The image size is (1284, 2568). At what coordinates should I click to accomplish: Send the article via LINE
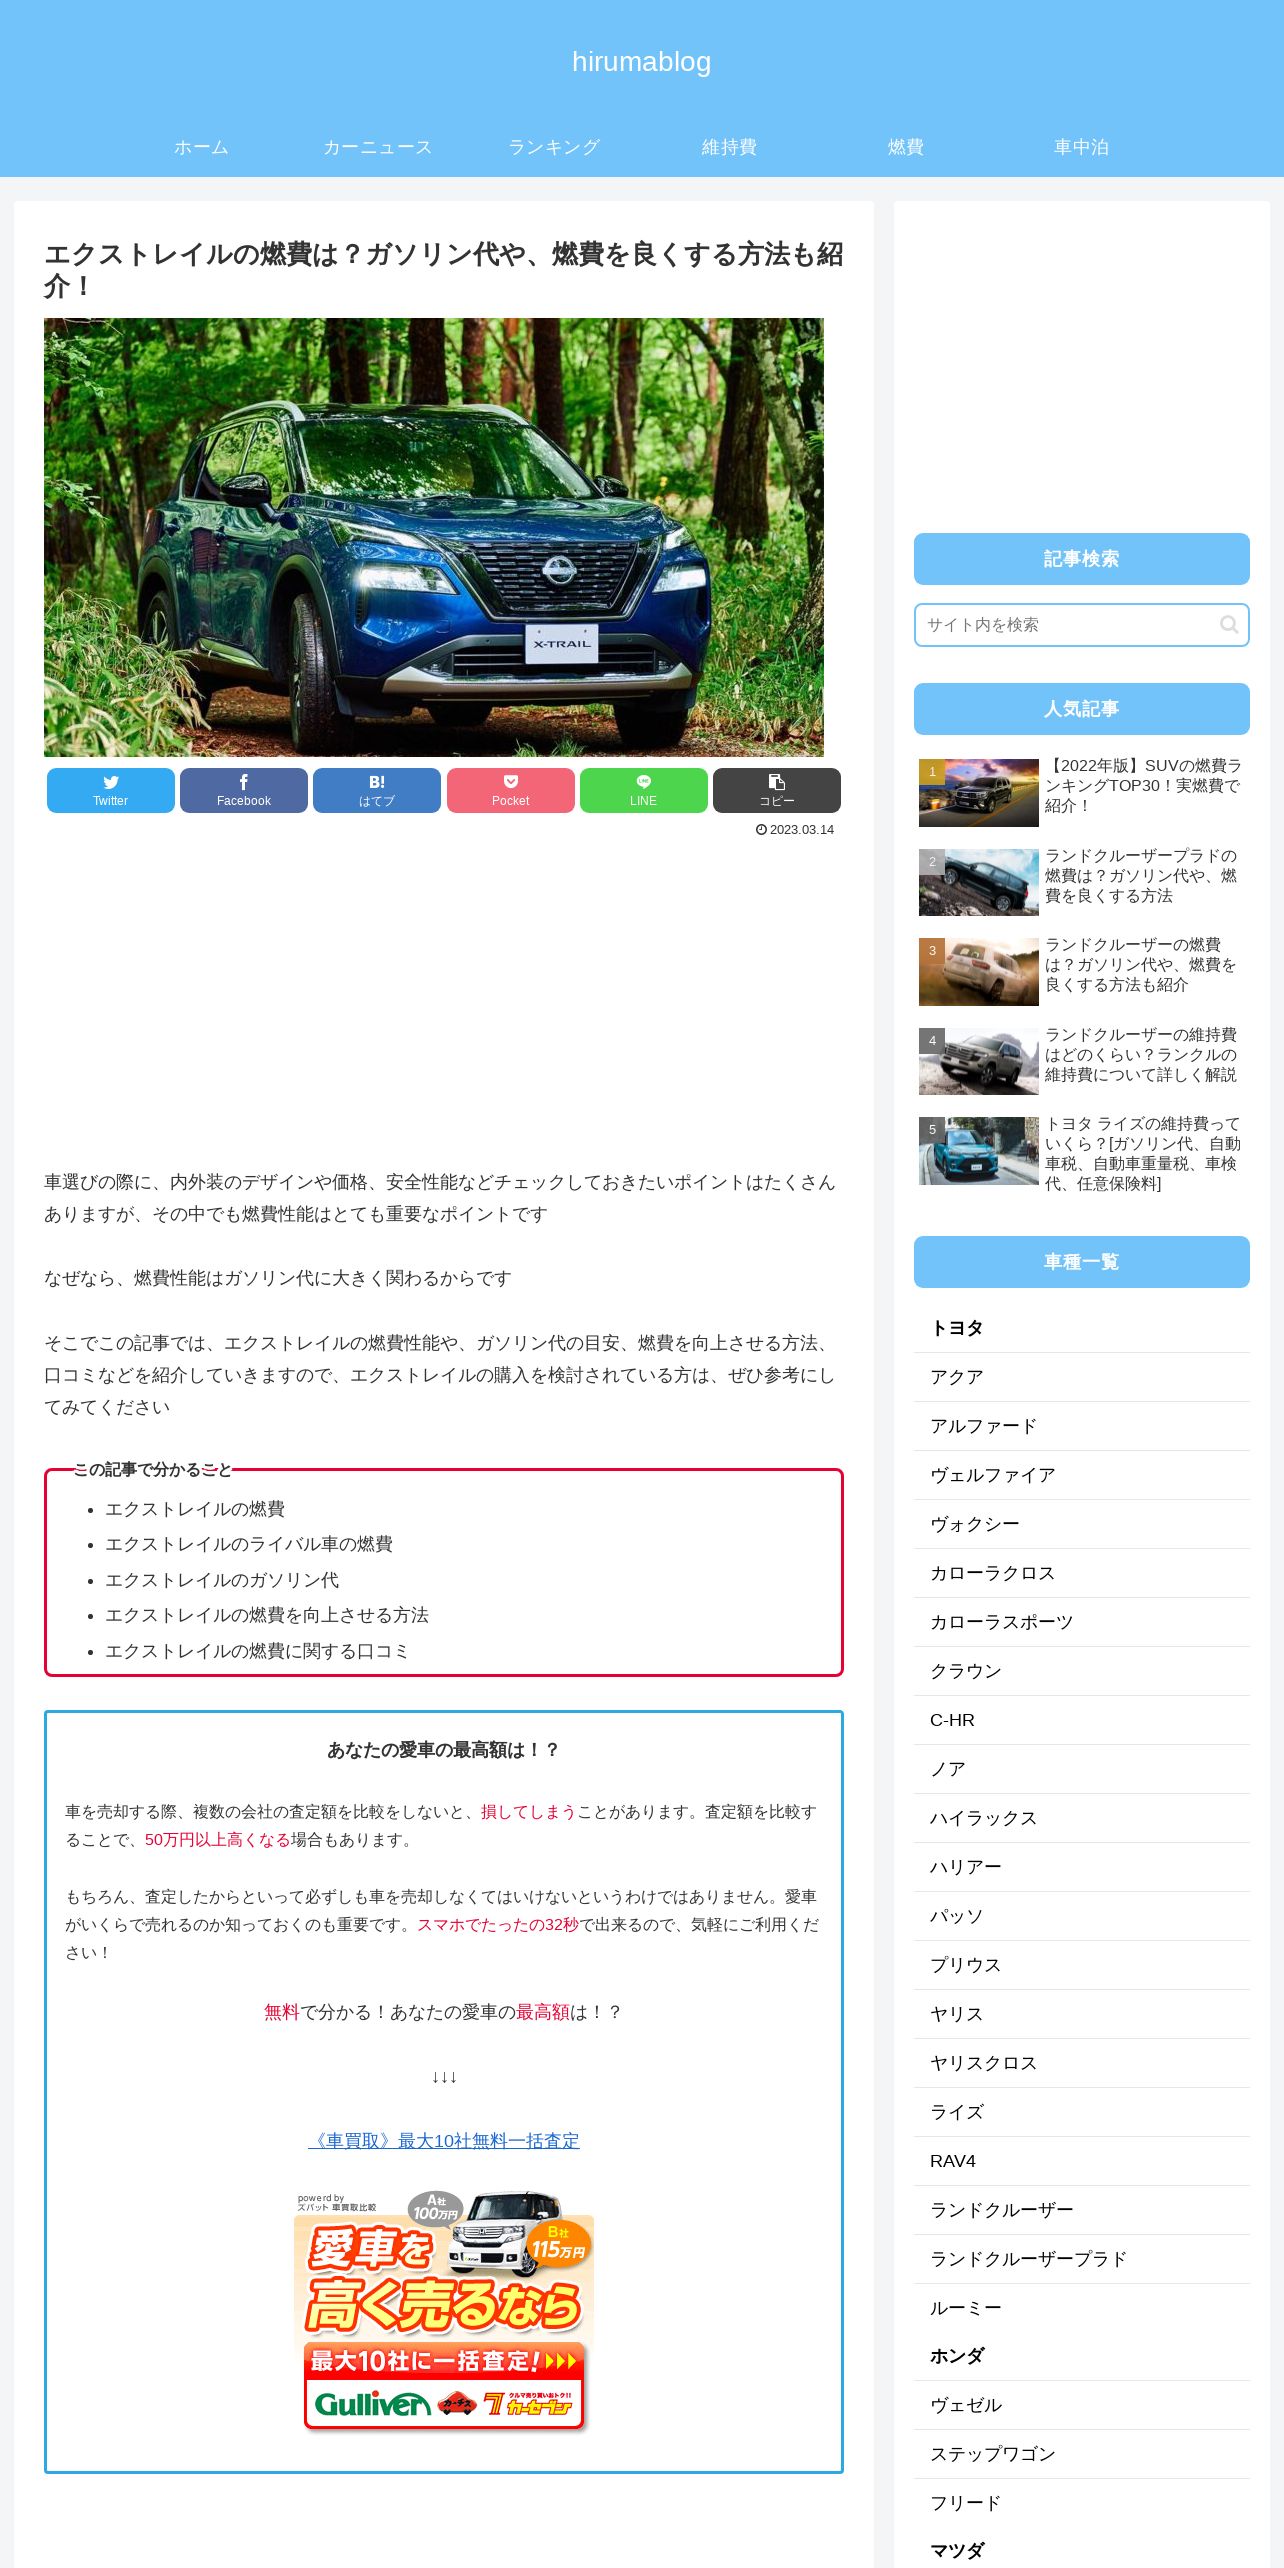pyautogui.click(x=643, y=790)
